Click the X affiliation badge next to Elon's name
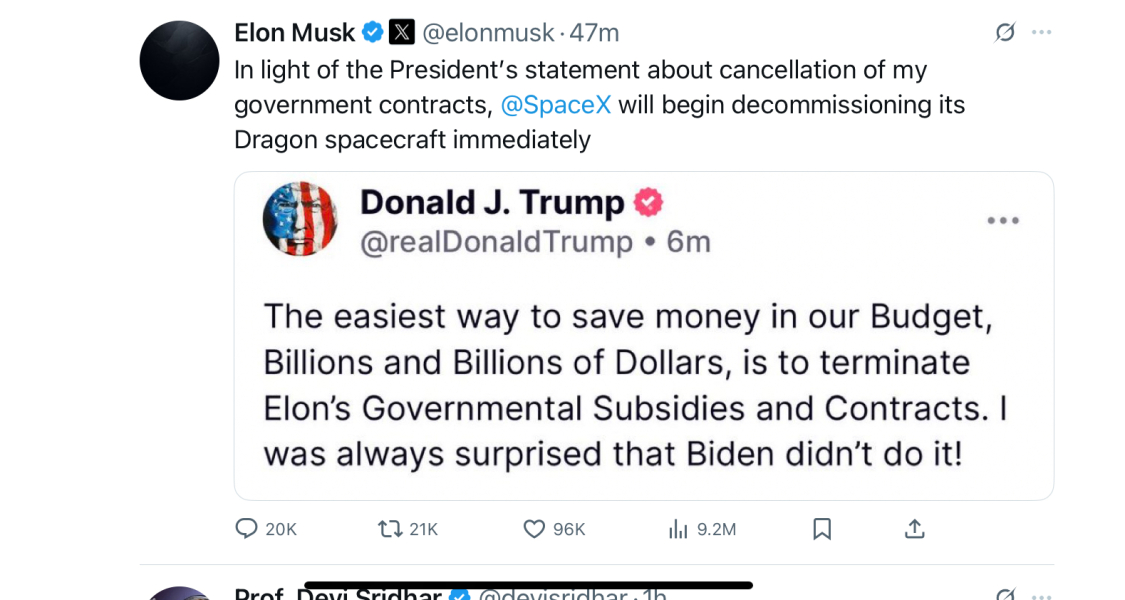1125x600 pixels. click(x=400, y=31)
